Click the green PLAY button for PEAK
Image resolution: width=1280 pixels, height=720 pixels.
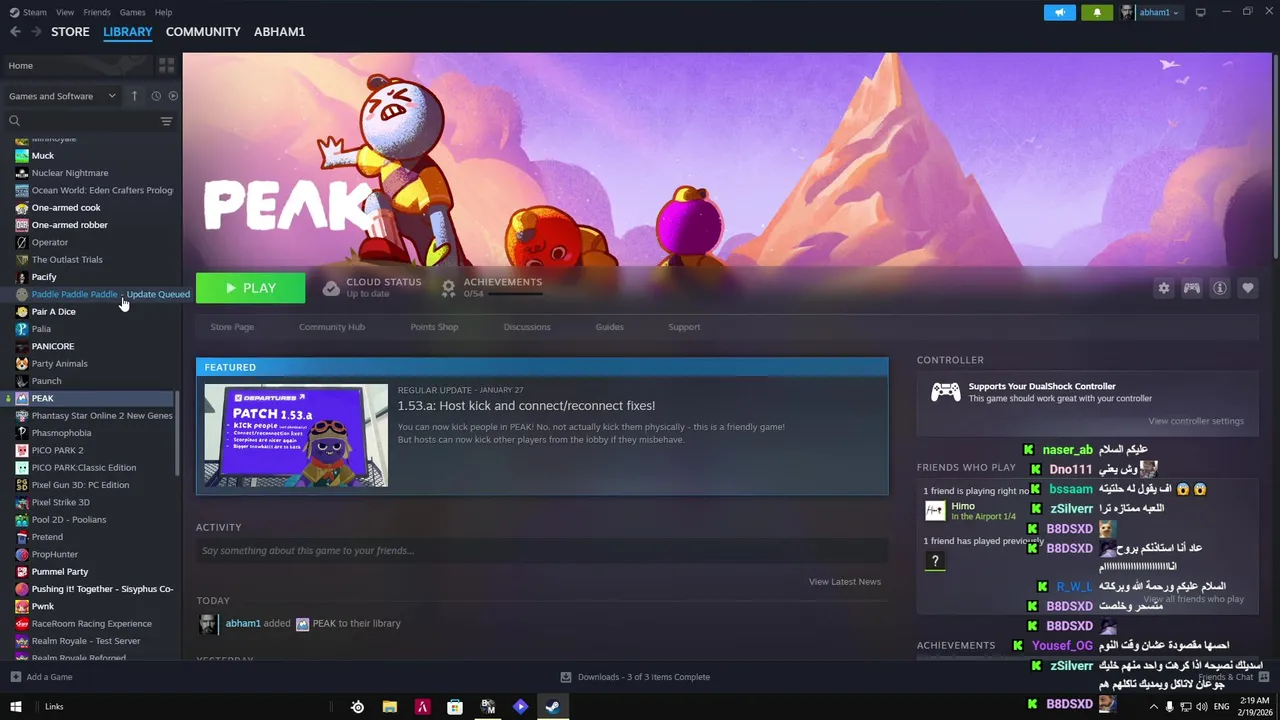coord(250,288)
